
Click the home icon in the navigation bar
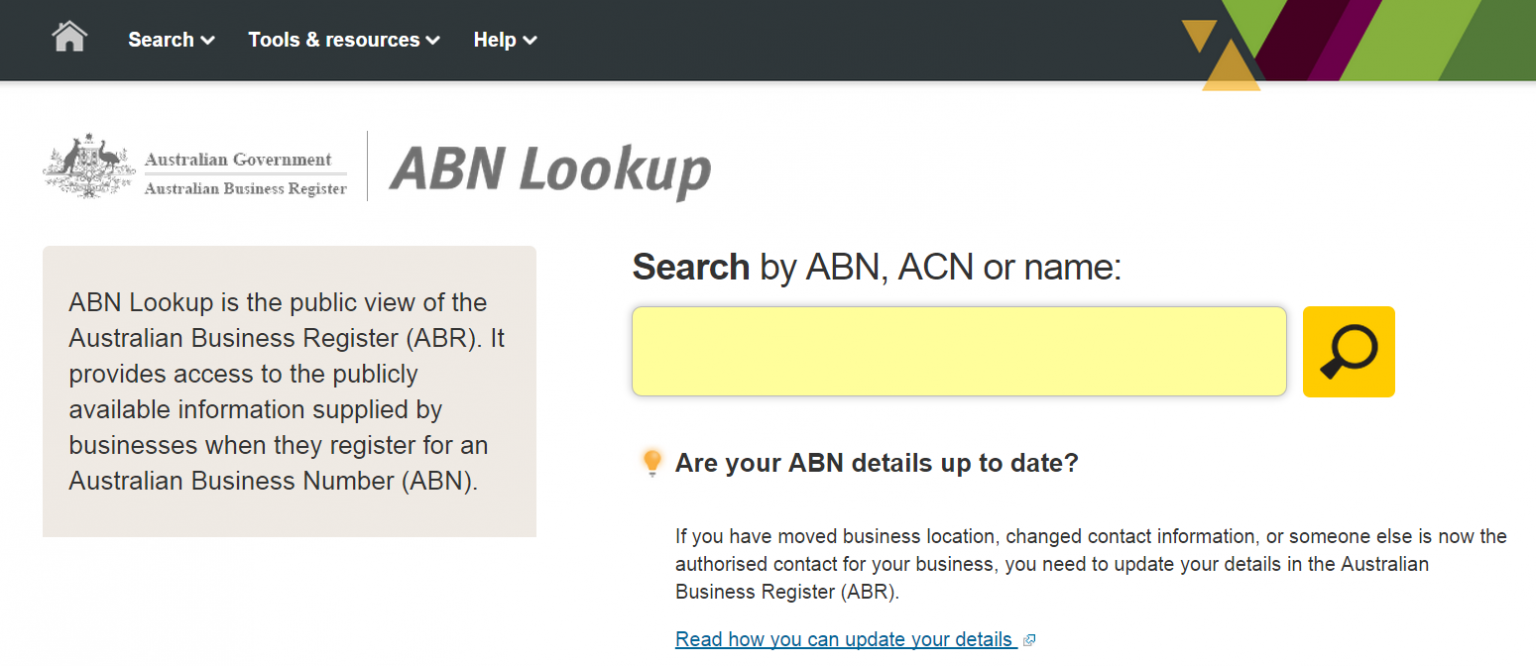coord(68,37)
